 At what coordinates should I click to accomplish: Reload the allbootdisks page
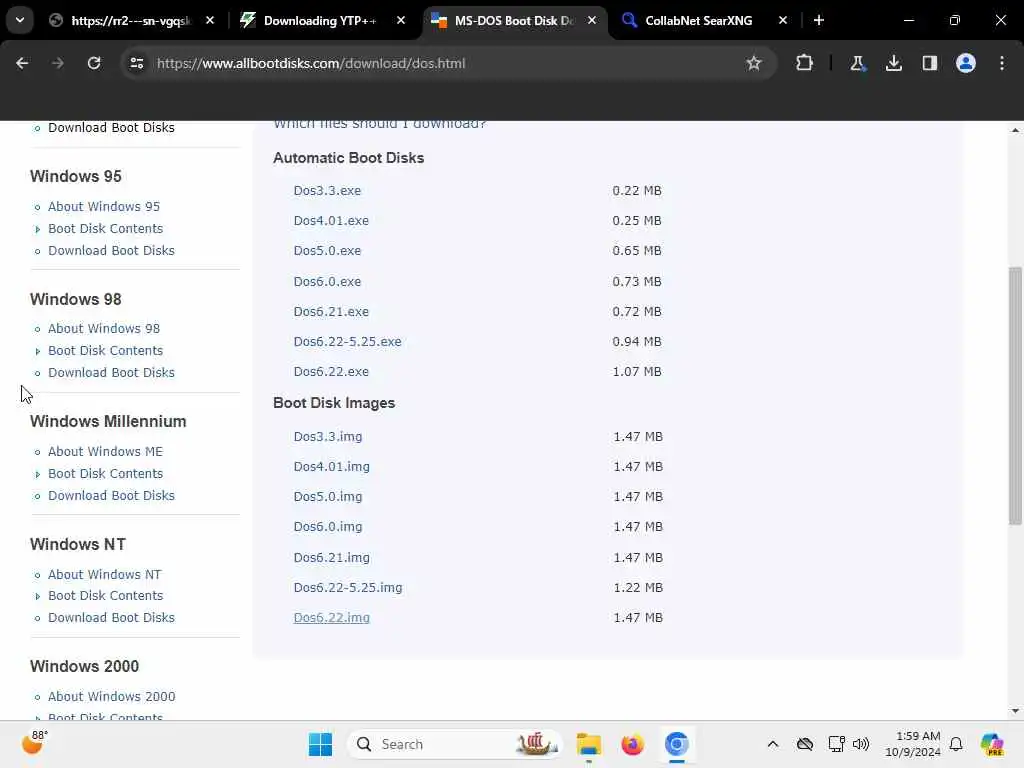pyautogui.click(x=94, y=63)
